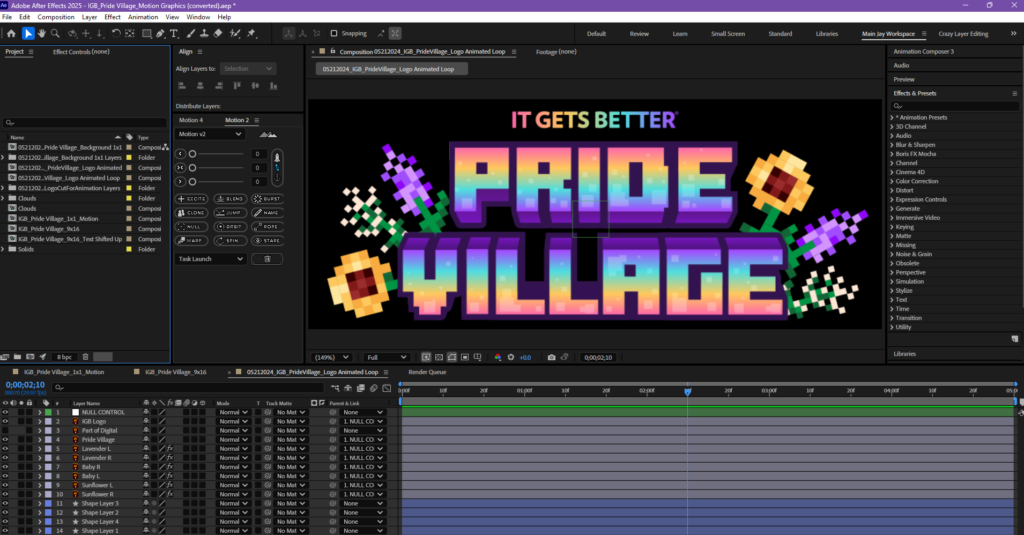Viewport: 1024px width, 535px height.
Task: Expand the Animation Presets category
Action: [892, 118]
